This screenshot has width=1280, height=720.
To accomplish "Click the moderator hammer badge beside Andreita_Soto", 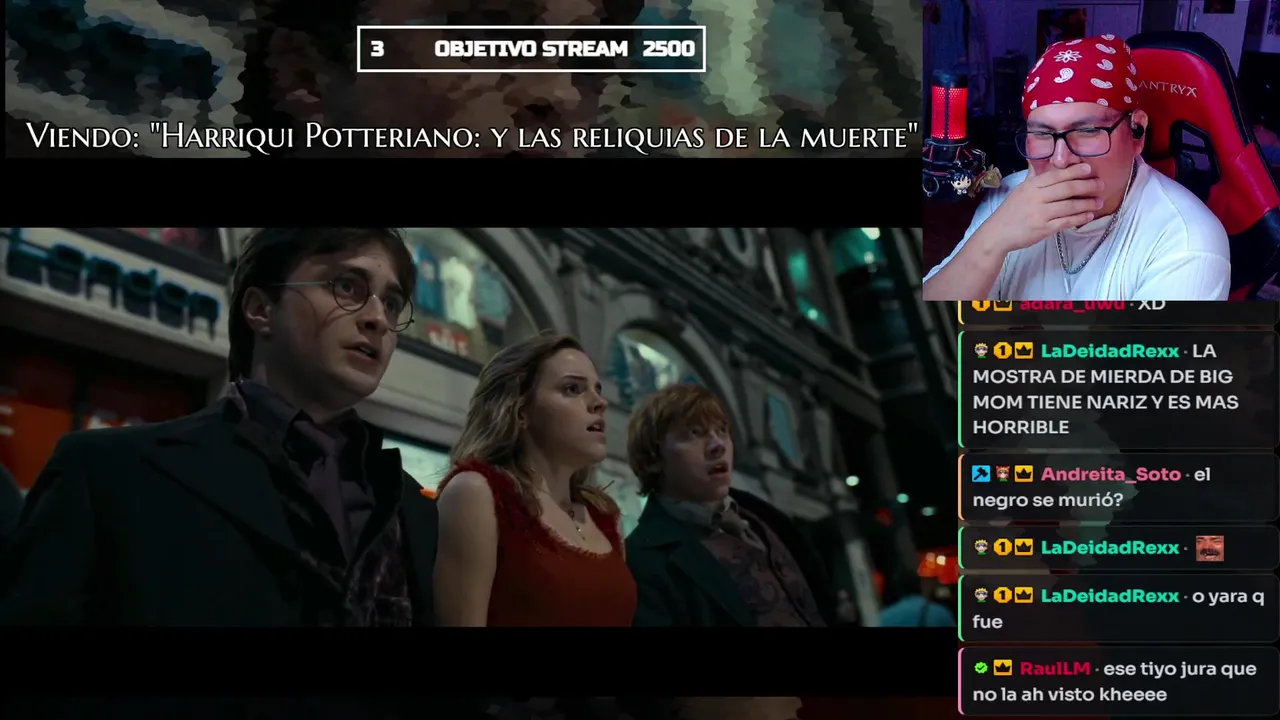I will [981, 474].
